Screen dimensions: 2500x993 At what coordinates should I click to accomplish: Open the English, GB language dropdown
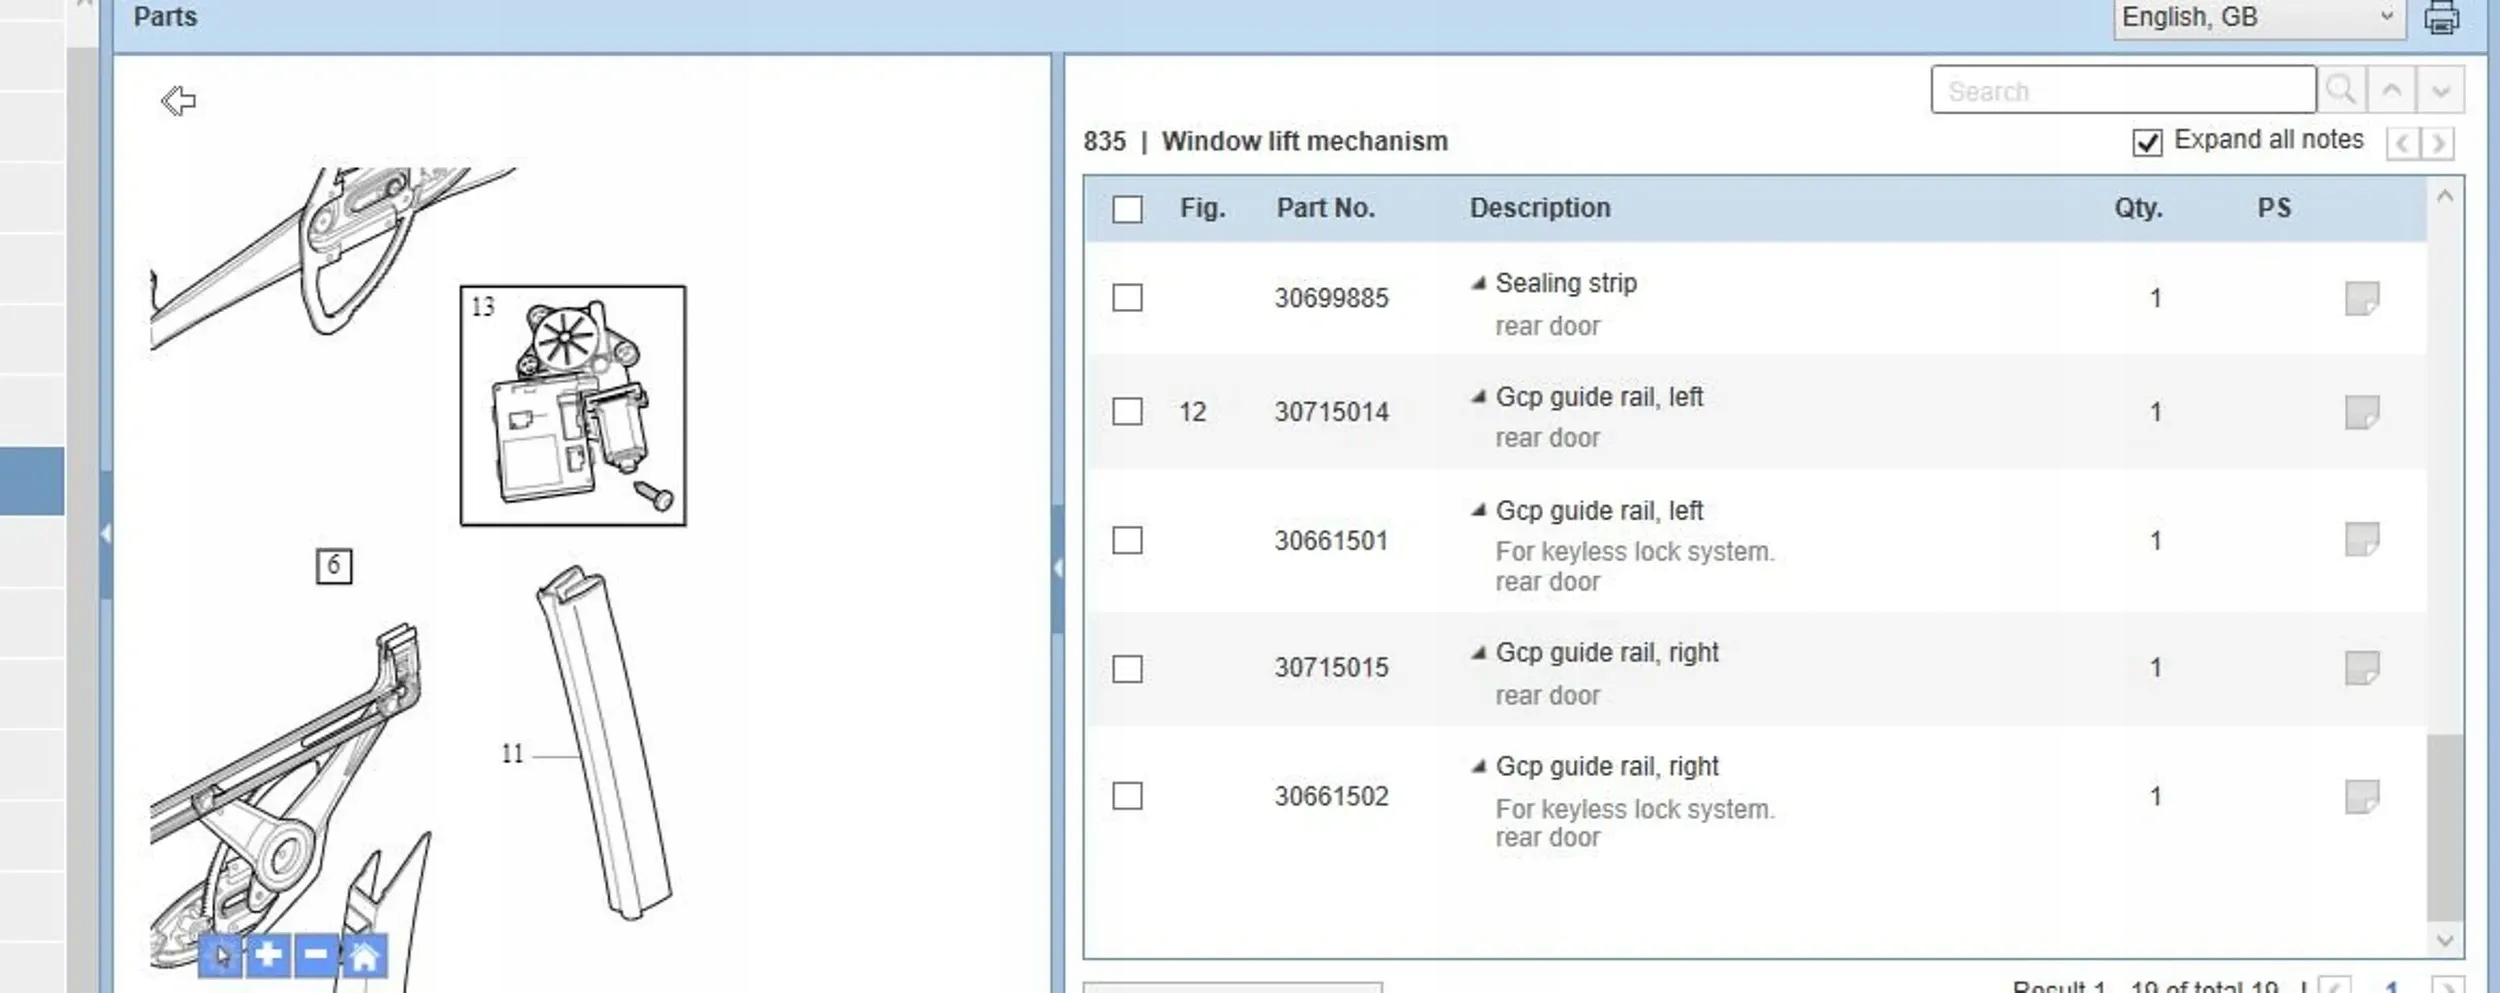coord(2259,18)
